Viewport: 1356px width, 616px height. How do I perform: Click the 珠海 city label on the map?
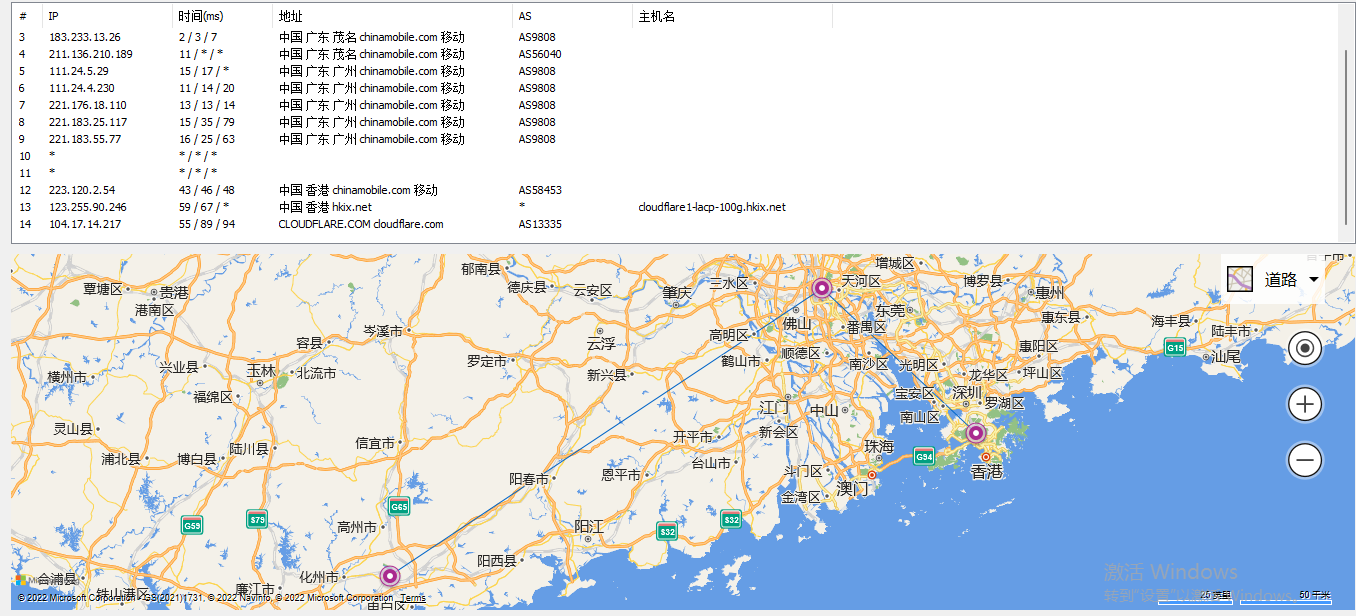(x=879, y=446)
